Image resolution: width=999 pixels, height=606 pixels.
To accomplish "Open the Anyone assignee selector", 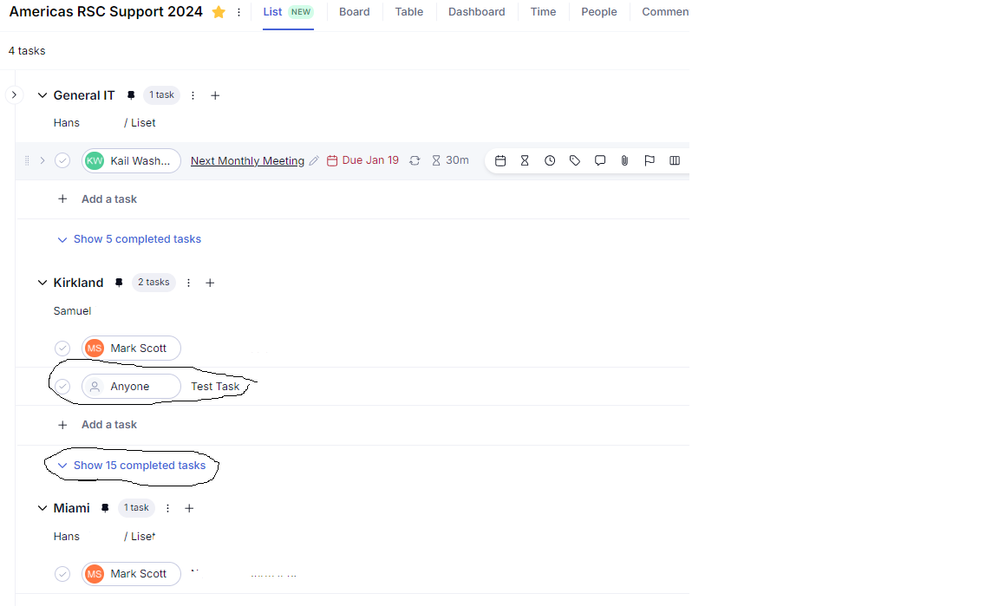I will [131, 386].
